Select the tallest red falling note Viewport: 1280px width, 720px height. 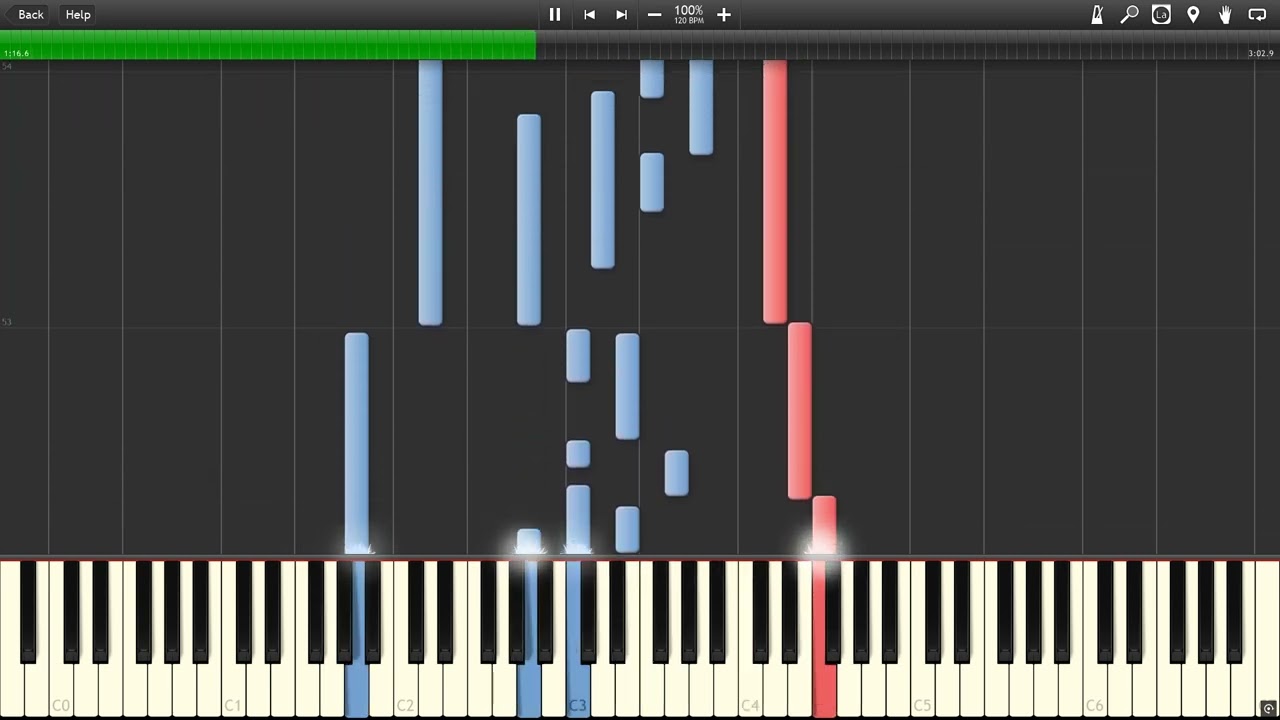click(775, 191)
